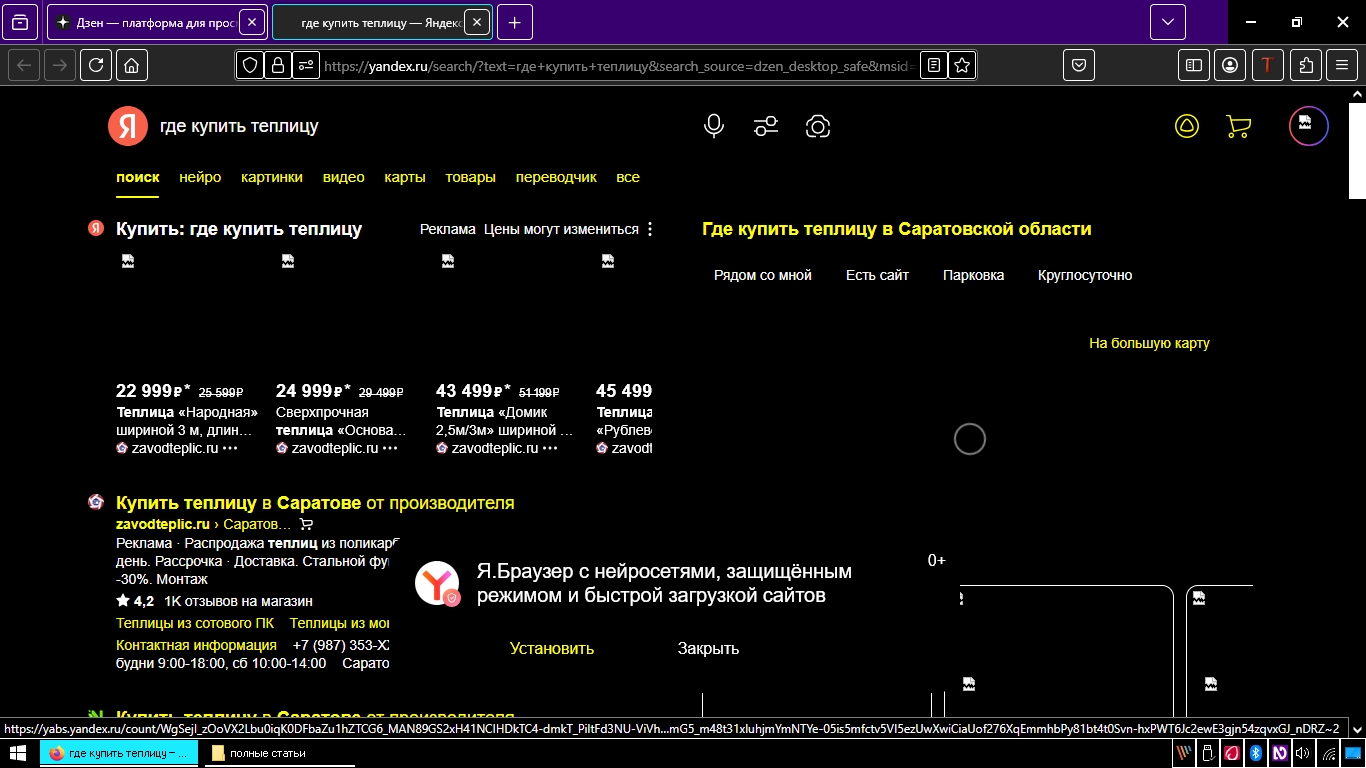
Task: Open search settings sliders icon
Action: pyautogui.click(x=766, y=126)
